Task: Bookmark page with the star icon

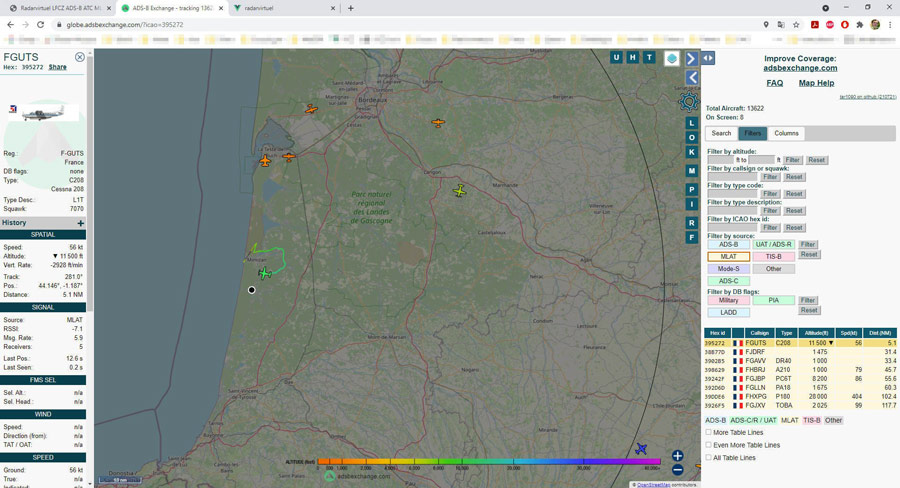Action: [x=796, y=25]
